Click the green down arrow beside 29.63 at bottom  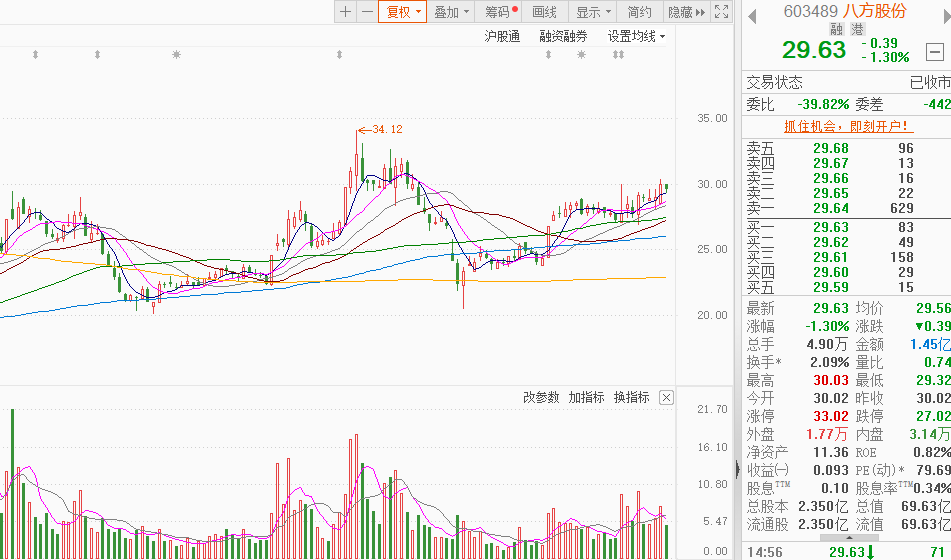click(x=870, y=552)
